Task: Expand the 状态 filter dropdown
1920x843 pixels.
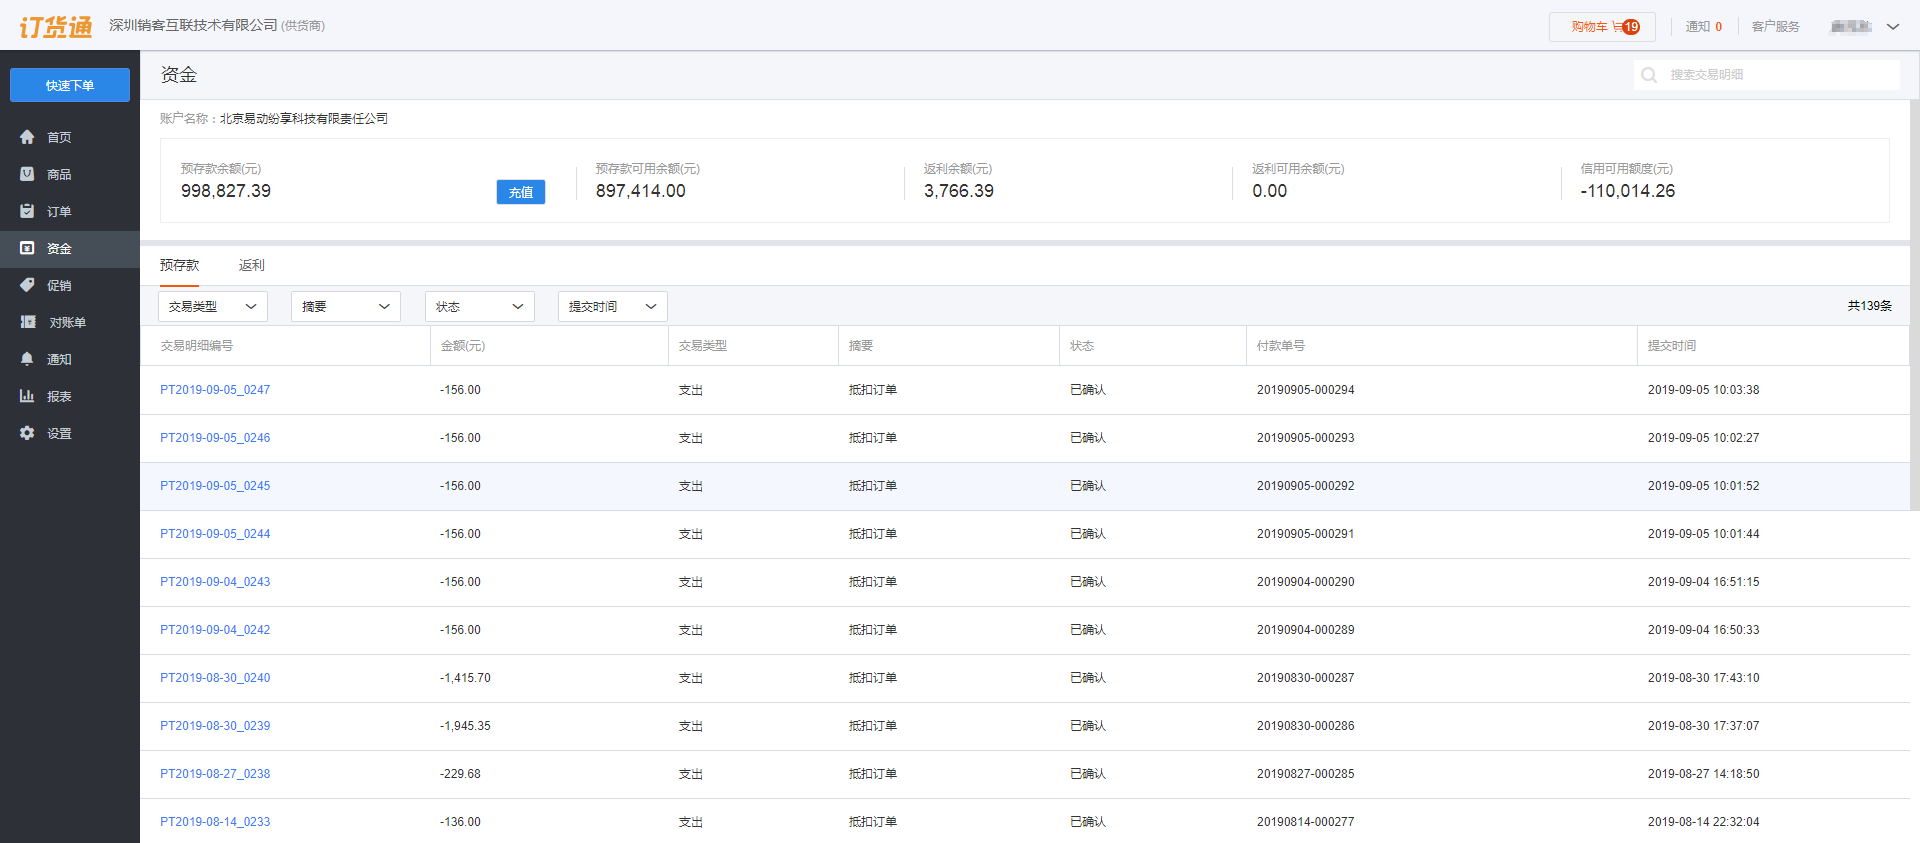Action: tap(480, 306)
